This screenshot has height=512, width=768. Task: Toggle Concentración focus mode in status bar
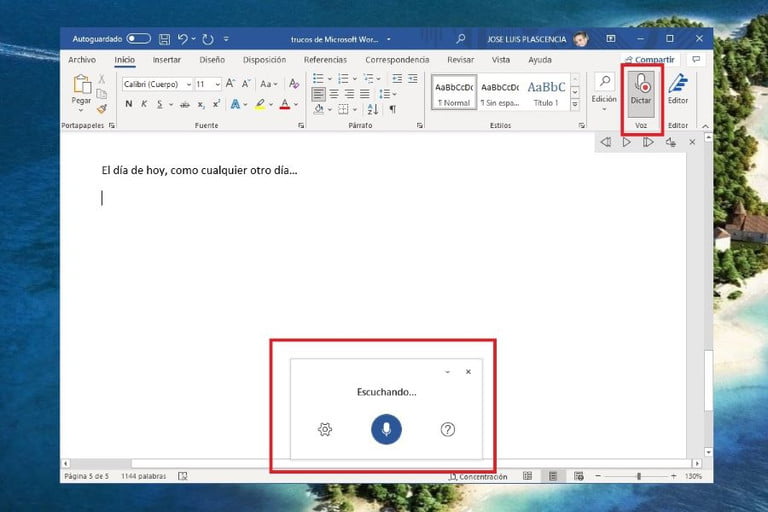click(x=478, y=477)
